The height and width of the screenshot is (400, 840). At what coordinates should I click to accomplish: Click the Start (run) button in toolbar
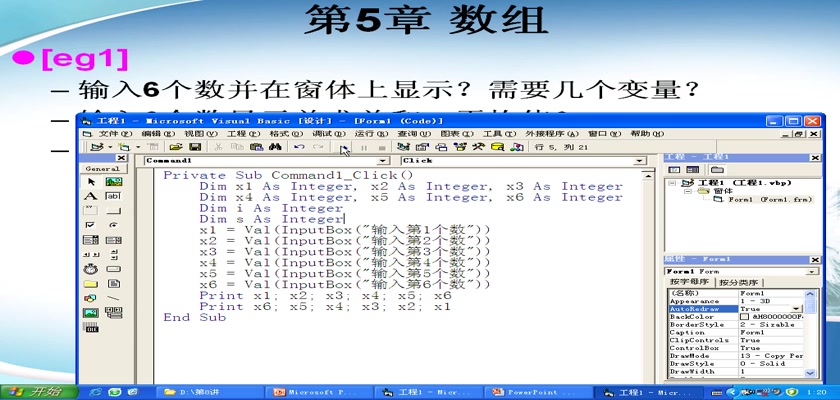343,148
